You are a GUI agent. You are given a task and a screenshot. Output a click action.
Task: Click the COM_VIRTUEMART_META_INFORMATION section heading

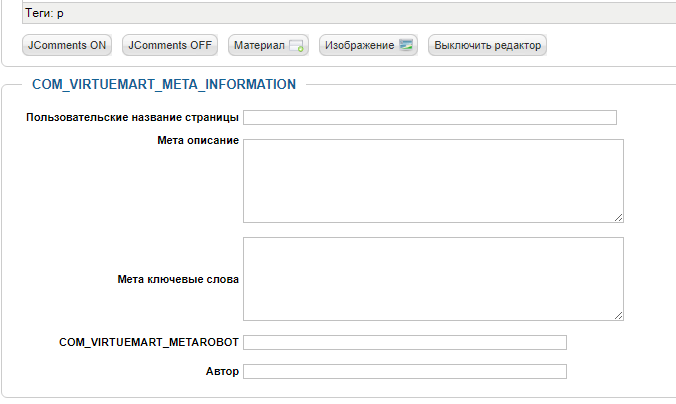pyautogui.click(x=164, y=85)
